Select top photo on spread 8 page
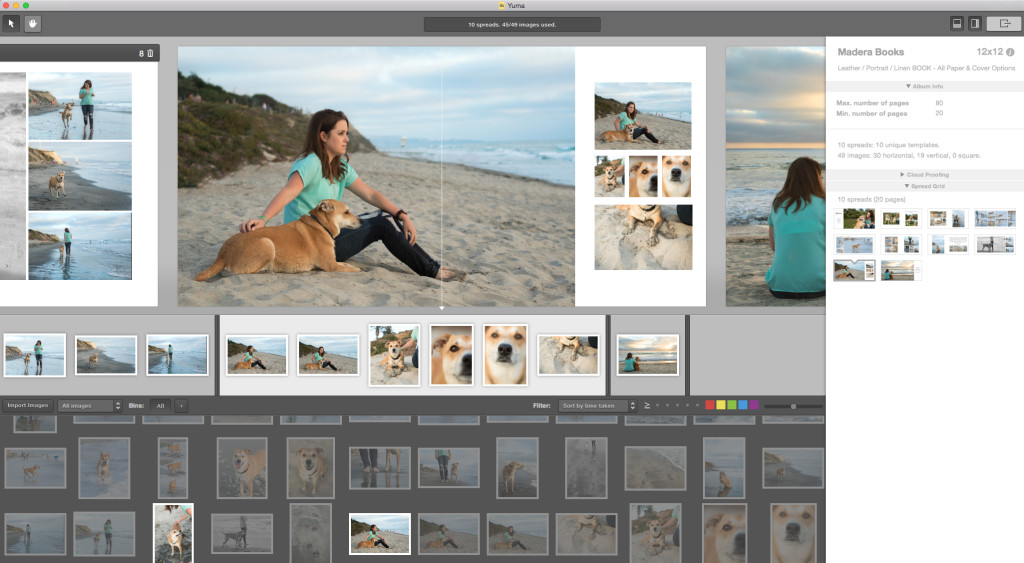This screenshot has height=563, width=1024. 80,106
